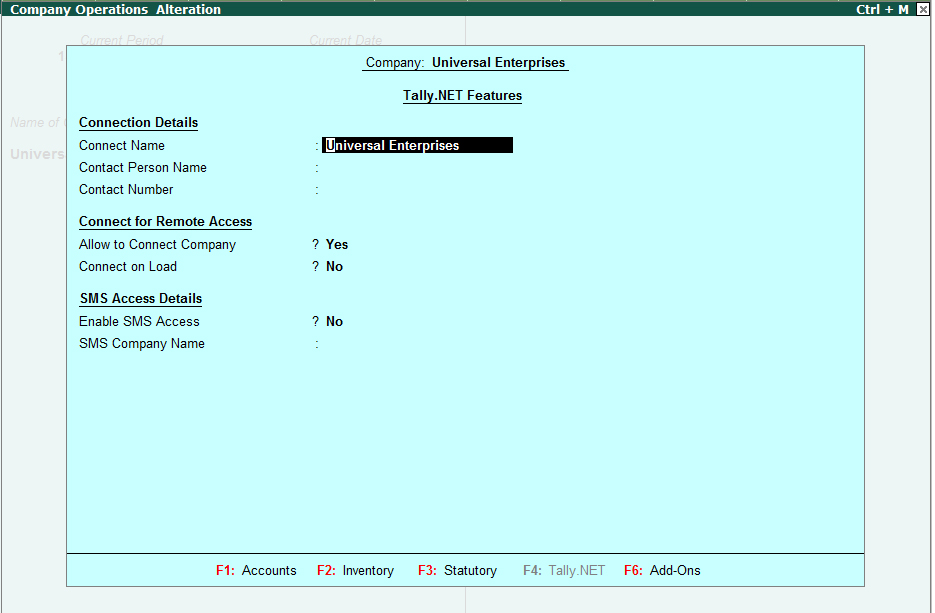This screenshot has width=935, height=613.
Task: Click the Connect Name input field
Action: 417,145
